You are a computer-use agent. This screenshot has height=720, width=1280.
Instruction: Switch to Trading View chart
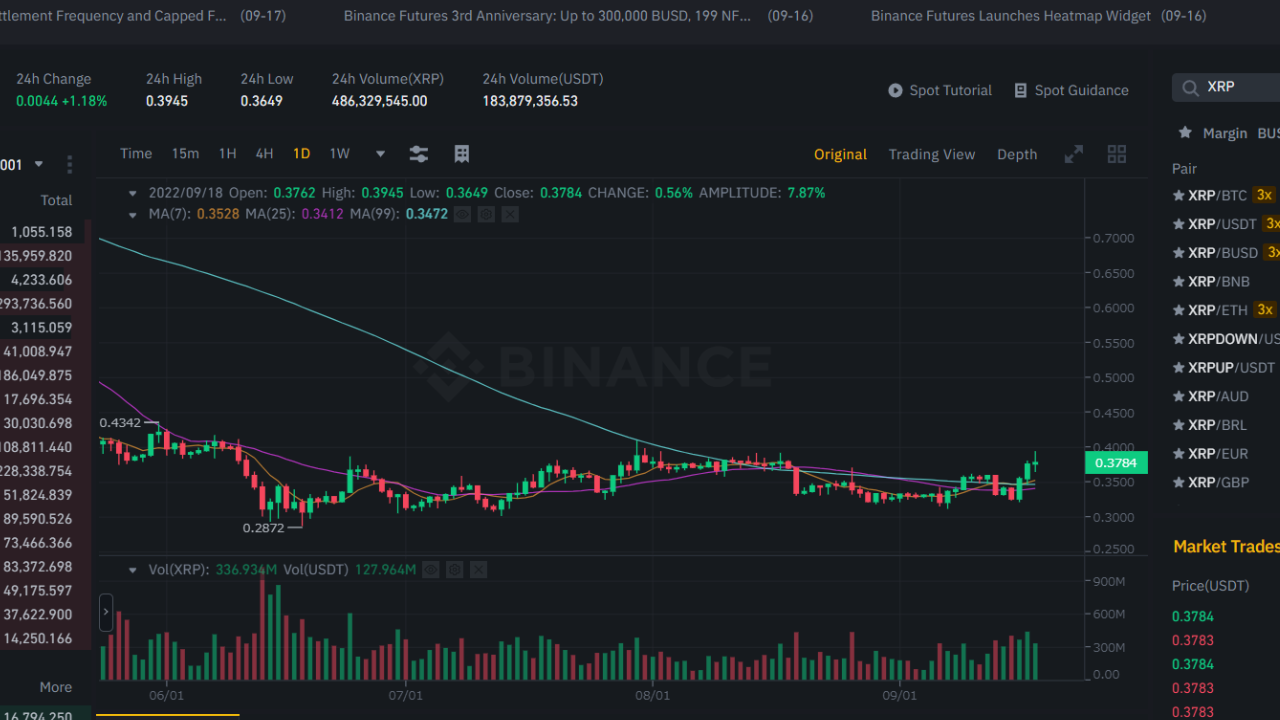click(x=932, y=154)
